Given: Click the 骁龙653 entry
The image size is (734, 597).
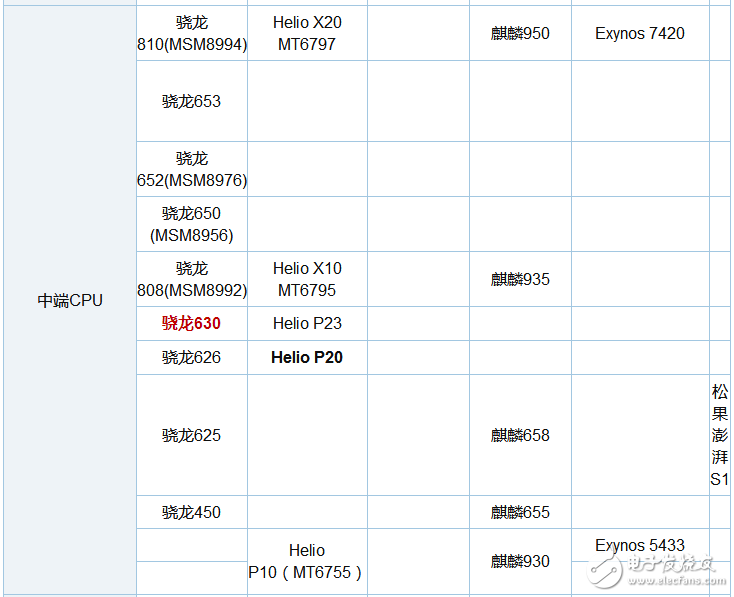Looking at the screenshot, I should (x=191, y=101).
